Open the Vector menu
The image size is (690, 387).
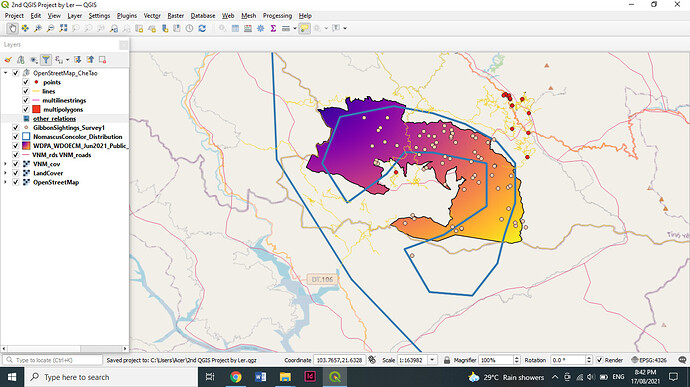[x=152, y=16]
